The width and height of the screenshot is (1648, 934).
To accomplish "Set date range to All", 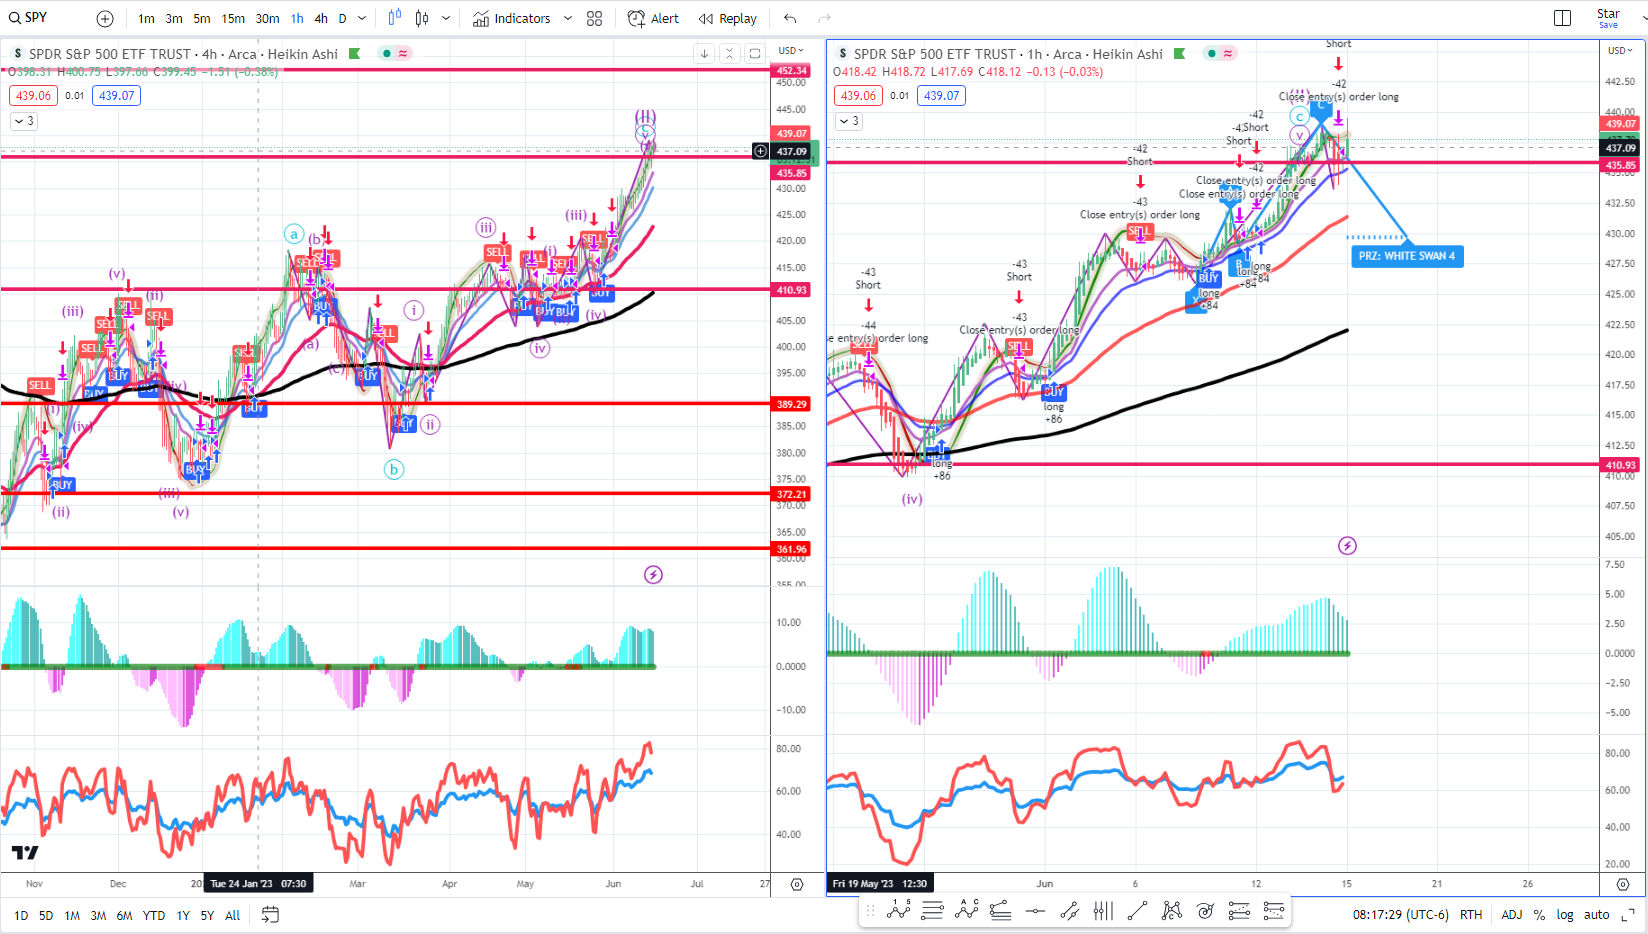I will (x=233, y=915).
